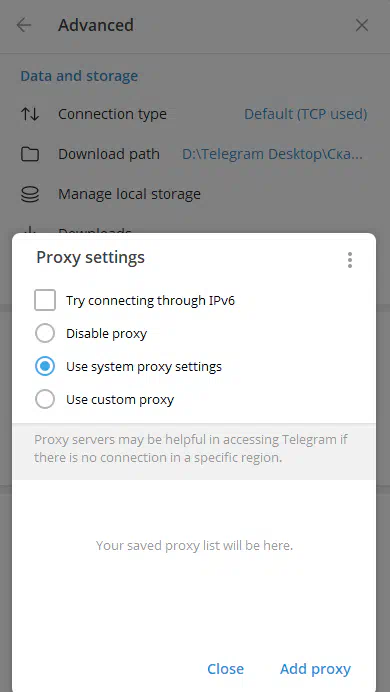The image size is (390, 692).
Task: Click the Try connecting through IPv6 label
Action: coord(150,301)
